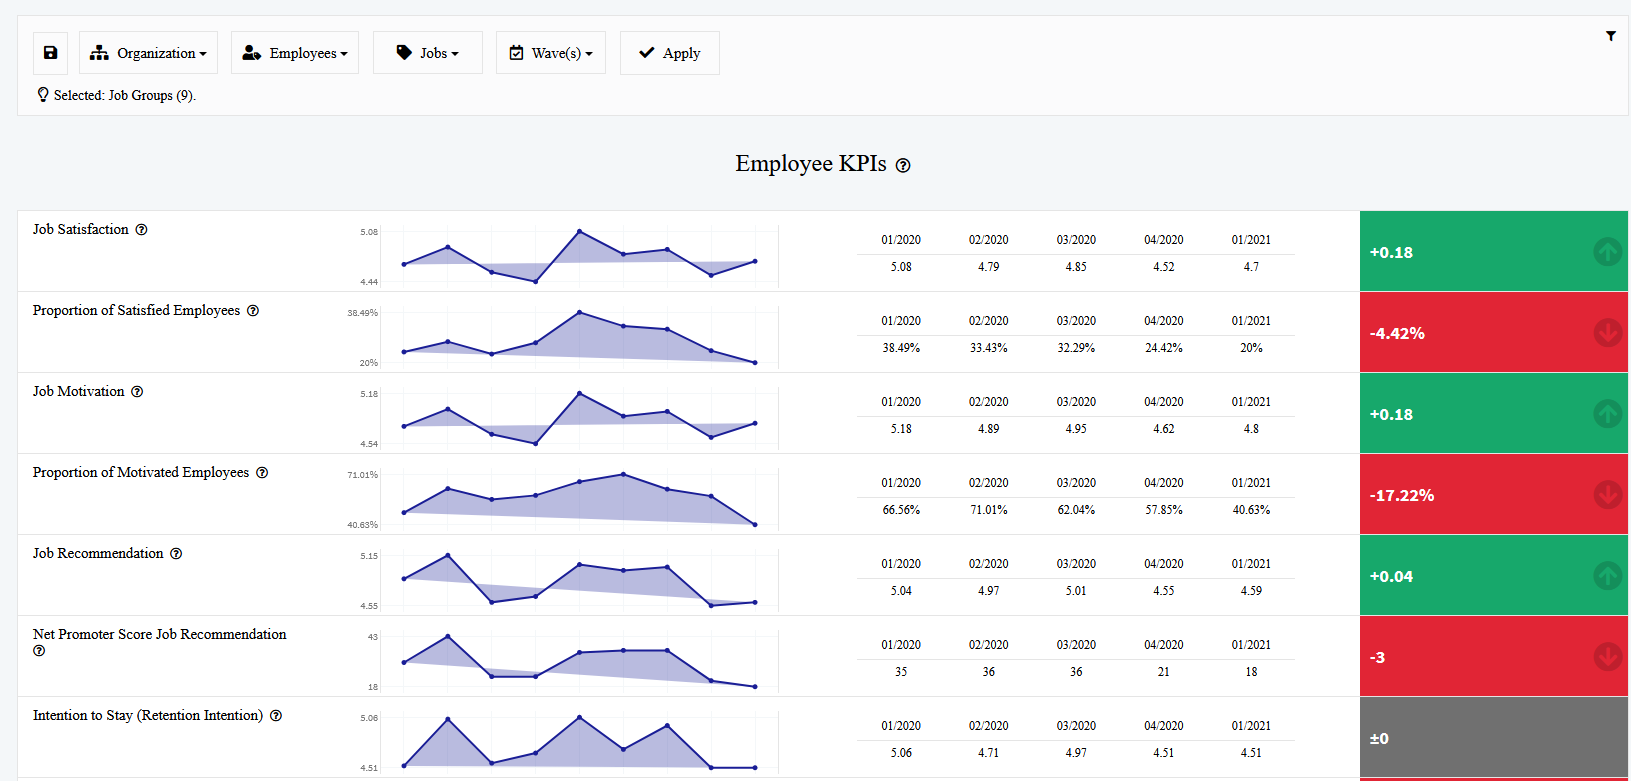Click the Job Satisfaction trend chart

coord(579,257)
